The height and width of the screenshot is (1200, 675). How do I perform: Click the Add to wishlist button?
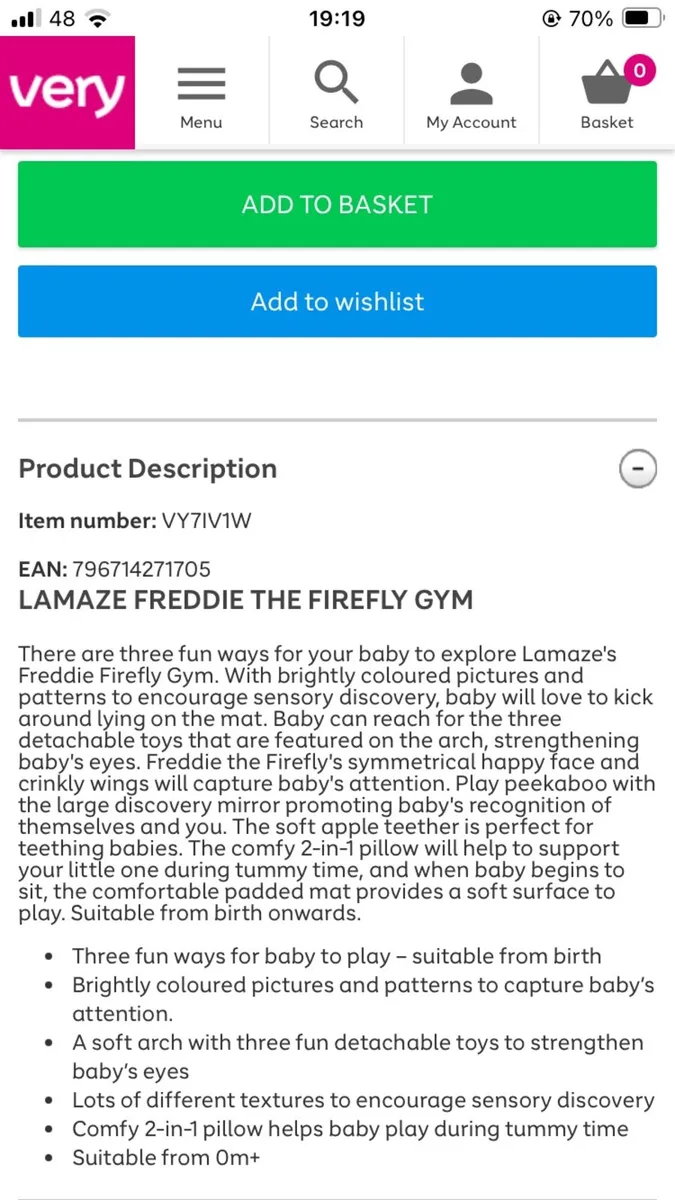(337, 301)
